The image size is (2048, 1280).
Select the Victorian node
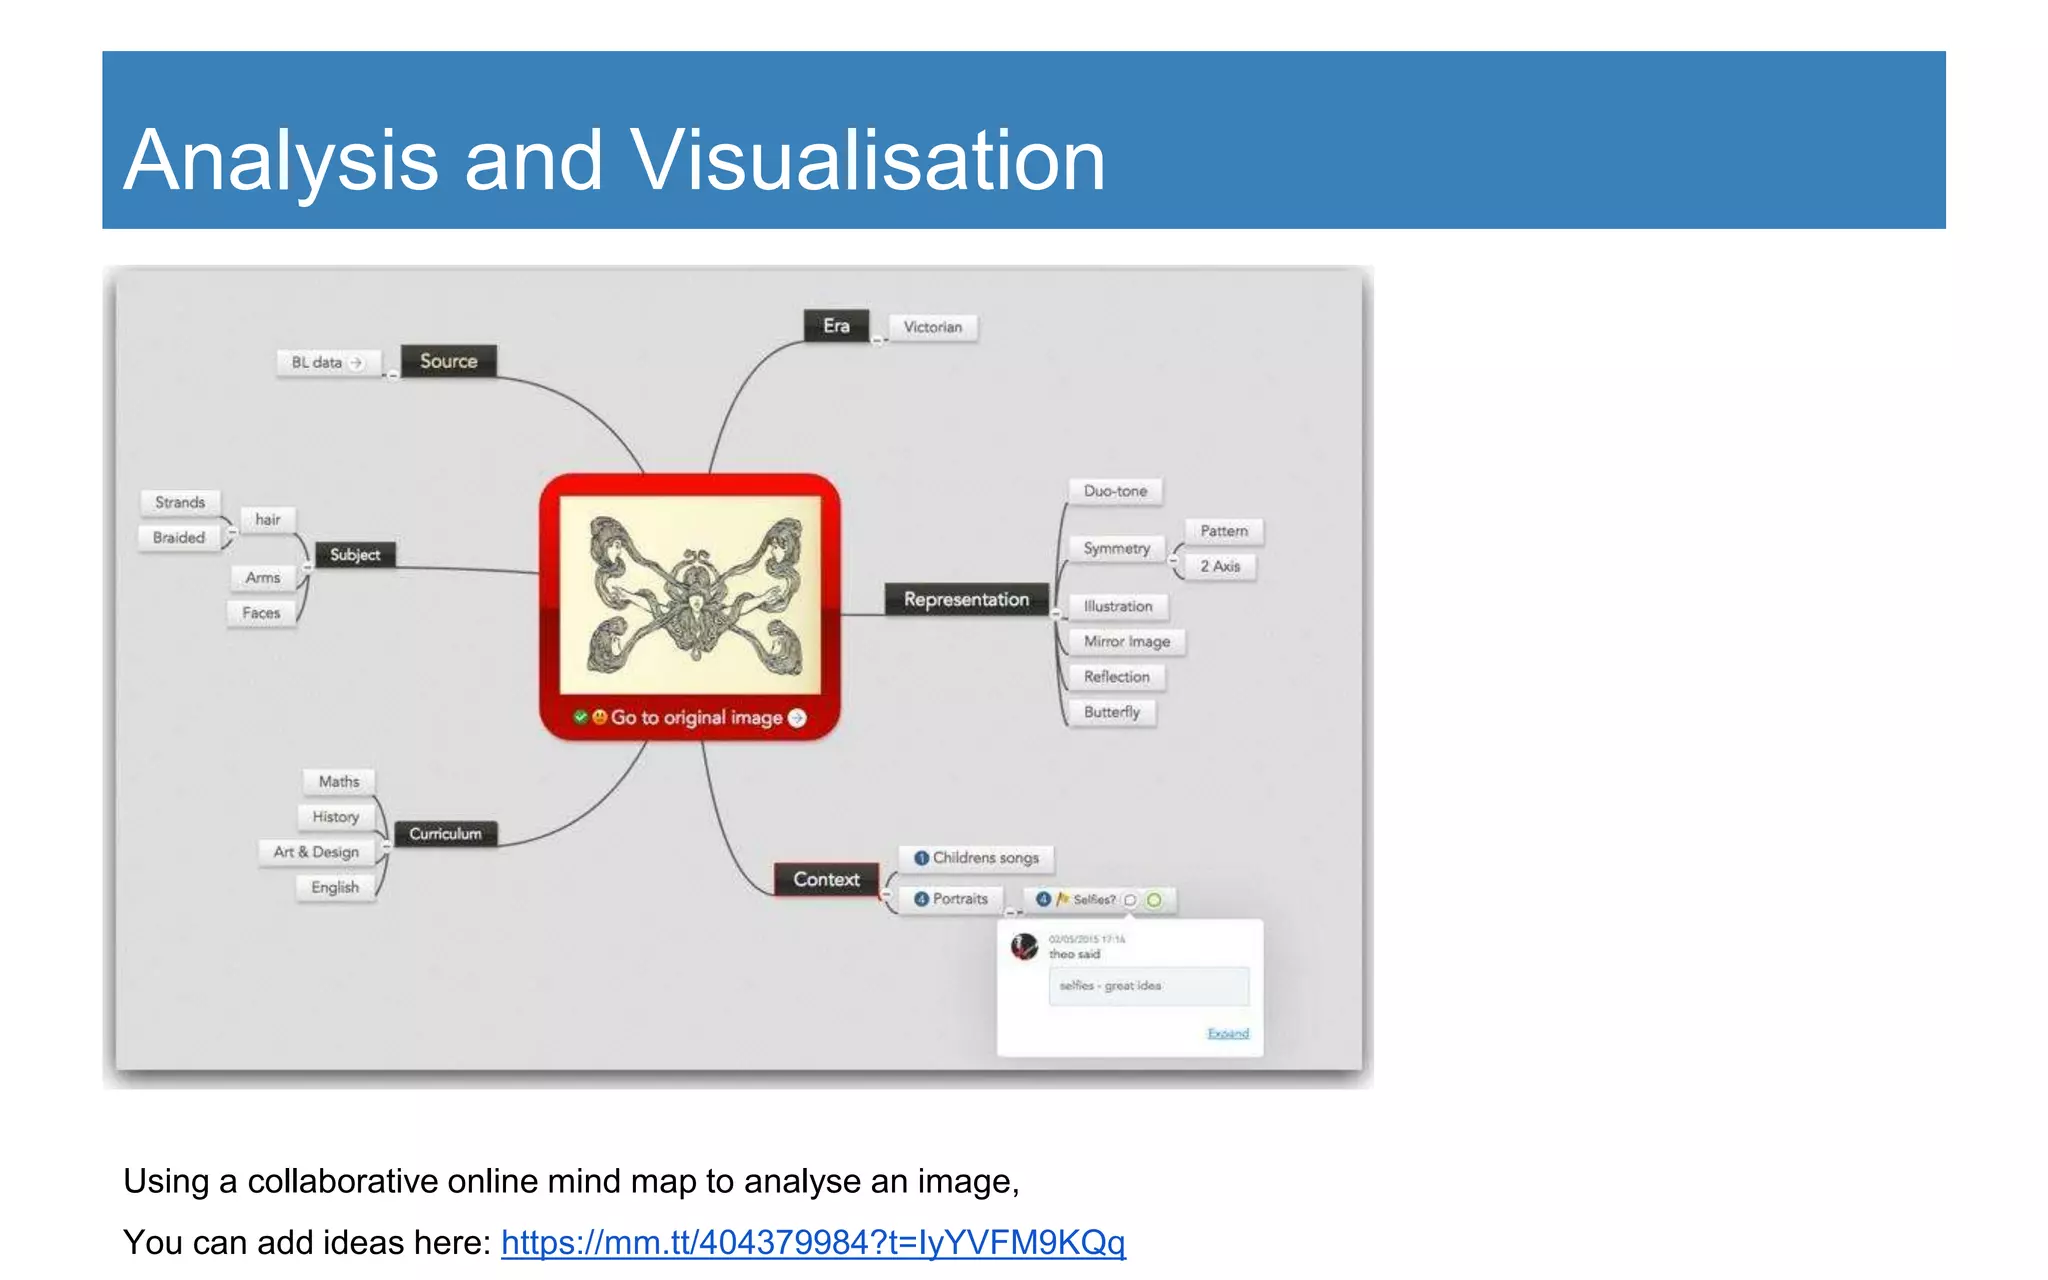[x=933, y=327]
